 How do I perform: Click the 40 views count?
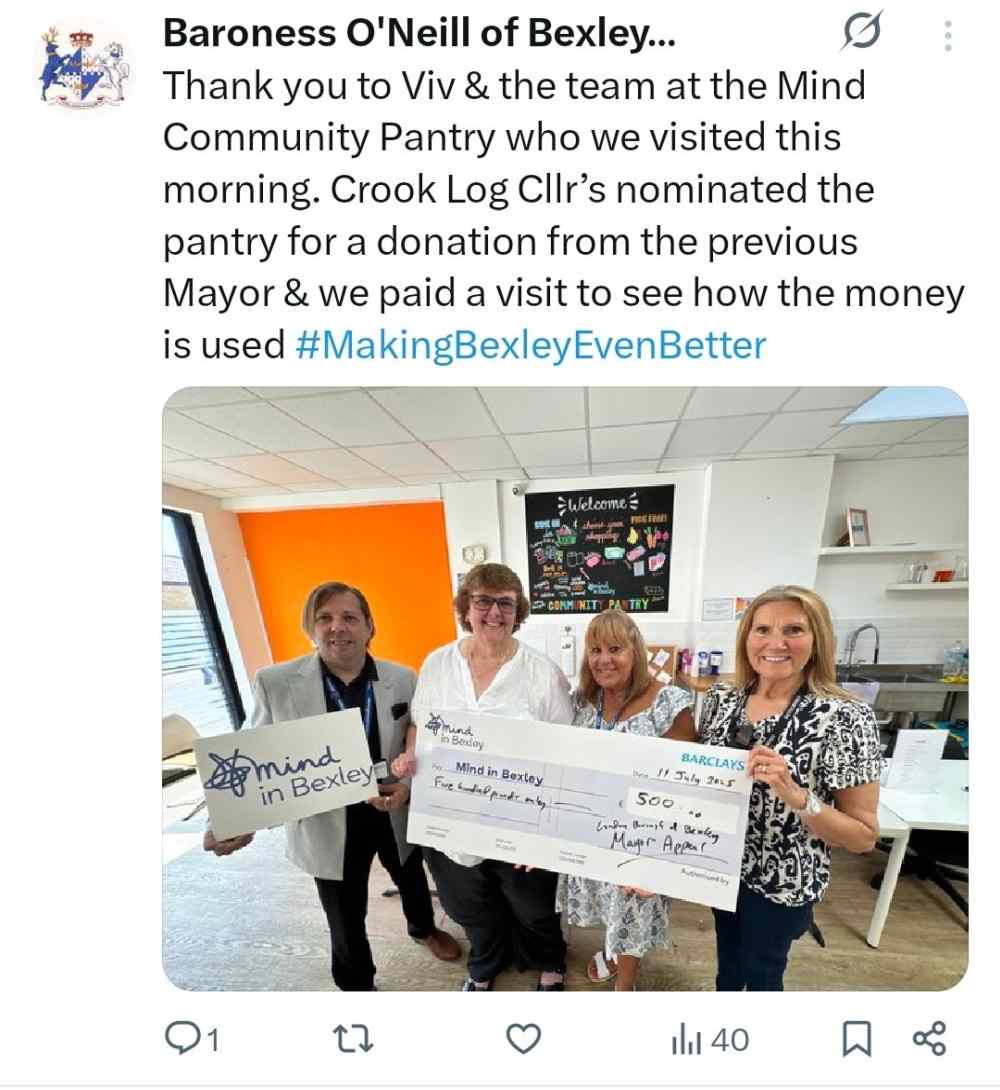(x=730, y=1041)
